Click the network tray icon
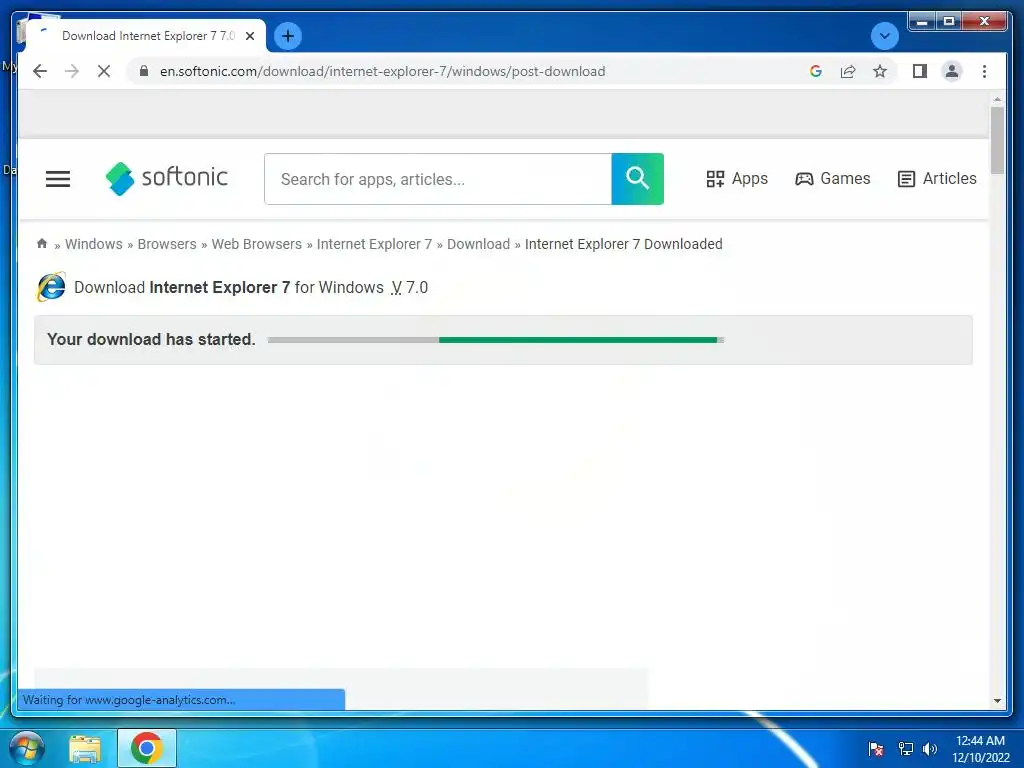 point(905,748)
